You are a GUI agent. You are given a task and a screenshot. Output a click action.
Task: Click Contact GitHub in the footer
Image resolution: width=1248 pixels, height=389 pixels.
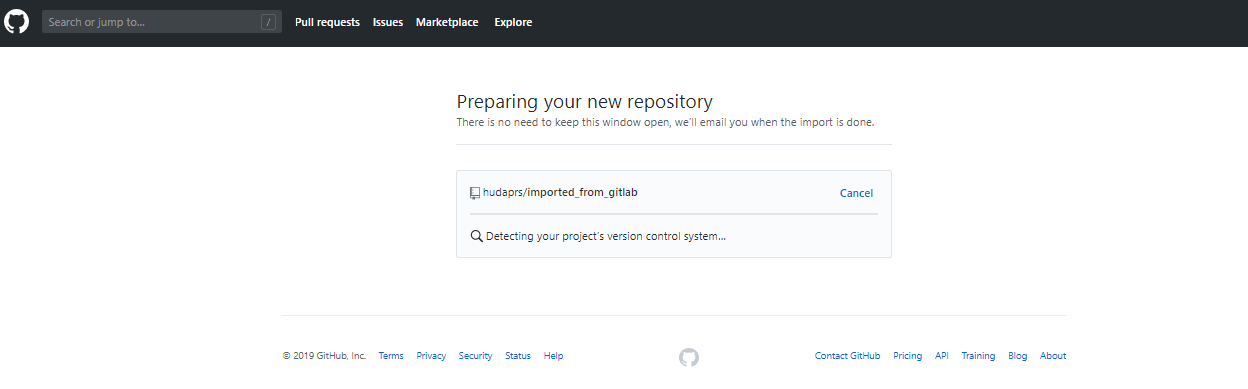848,356
